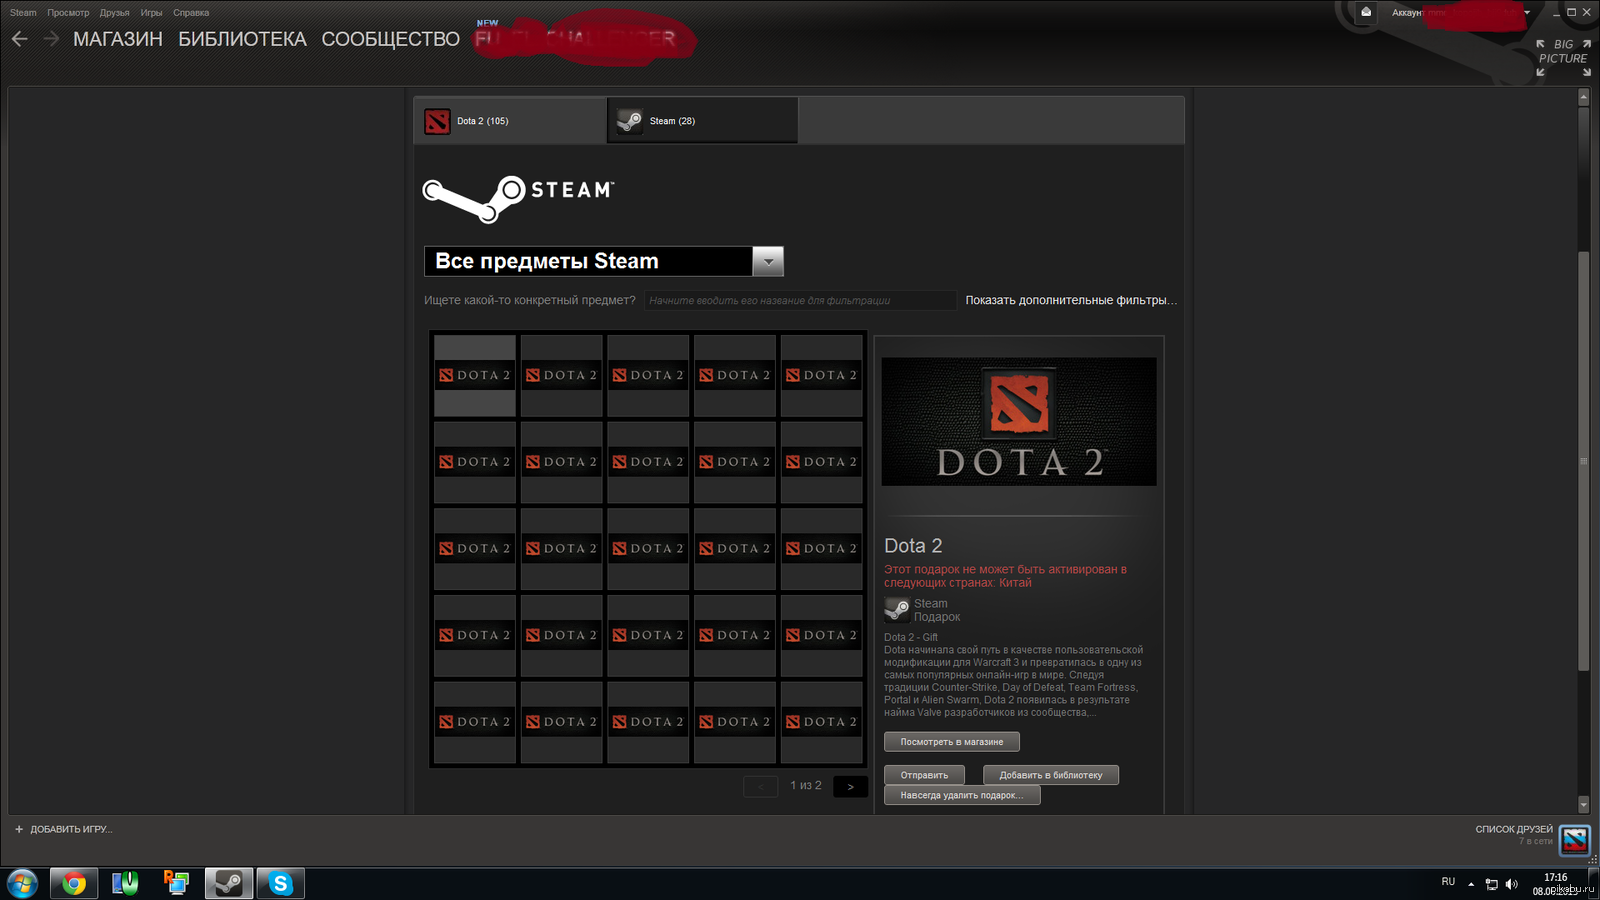The width and height of the screenshot is (1600, 900).
Task: Click plus icon next to ДОБАВИТЬ ИГРУ
Action: point(19,829)
